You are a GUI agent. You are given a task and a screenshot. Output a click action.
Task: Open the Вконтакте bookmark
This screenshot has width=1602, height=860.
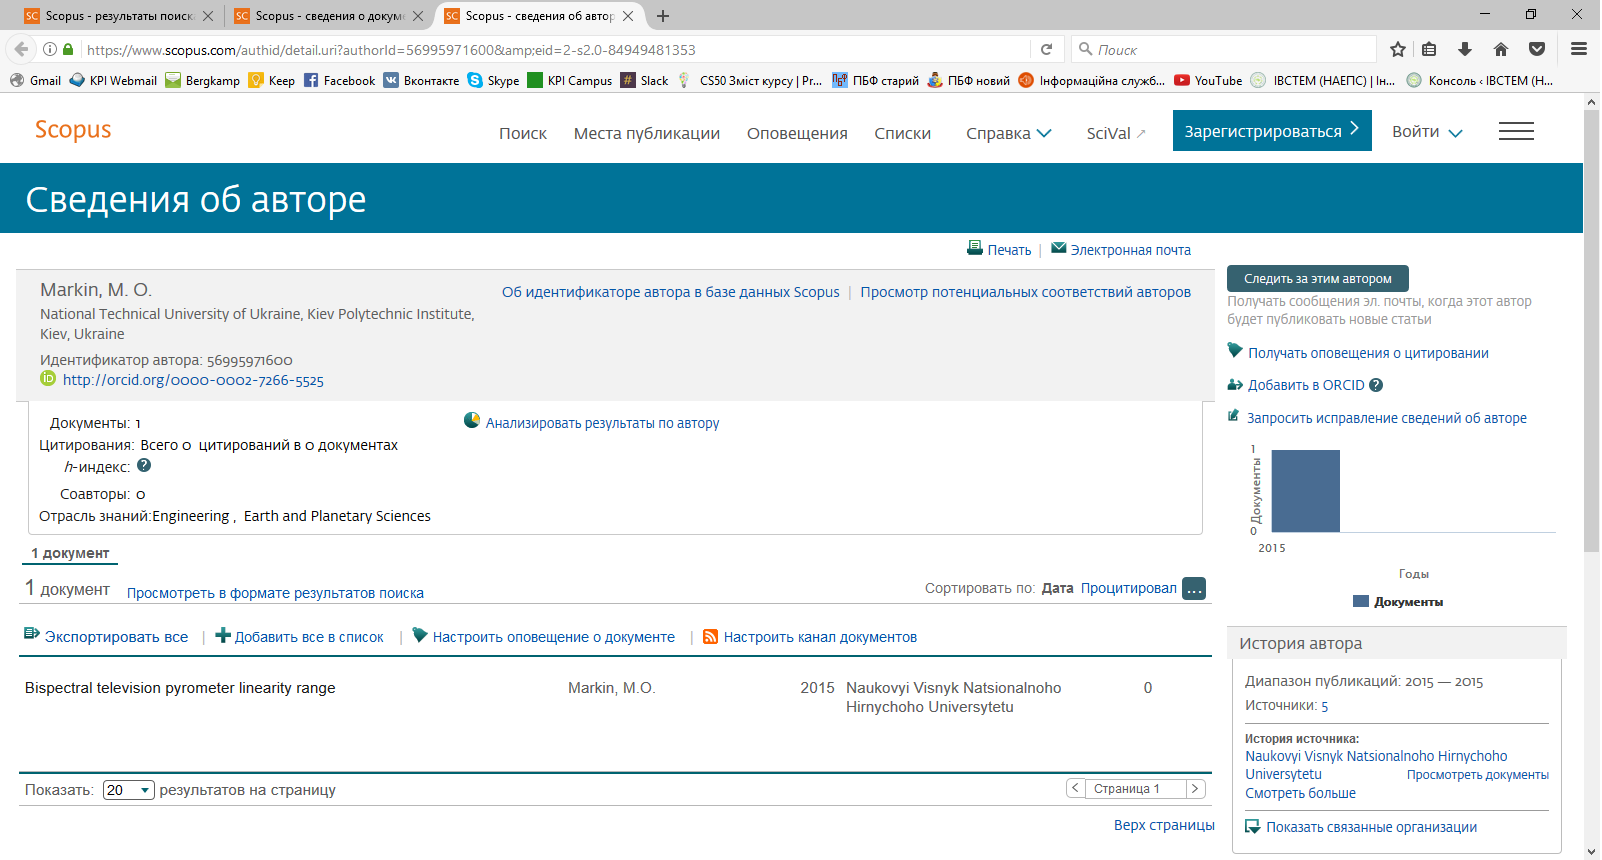[x=421, y=81]
